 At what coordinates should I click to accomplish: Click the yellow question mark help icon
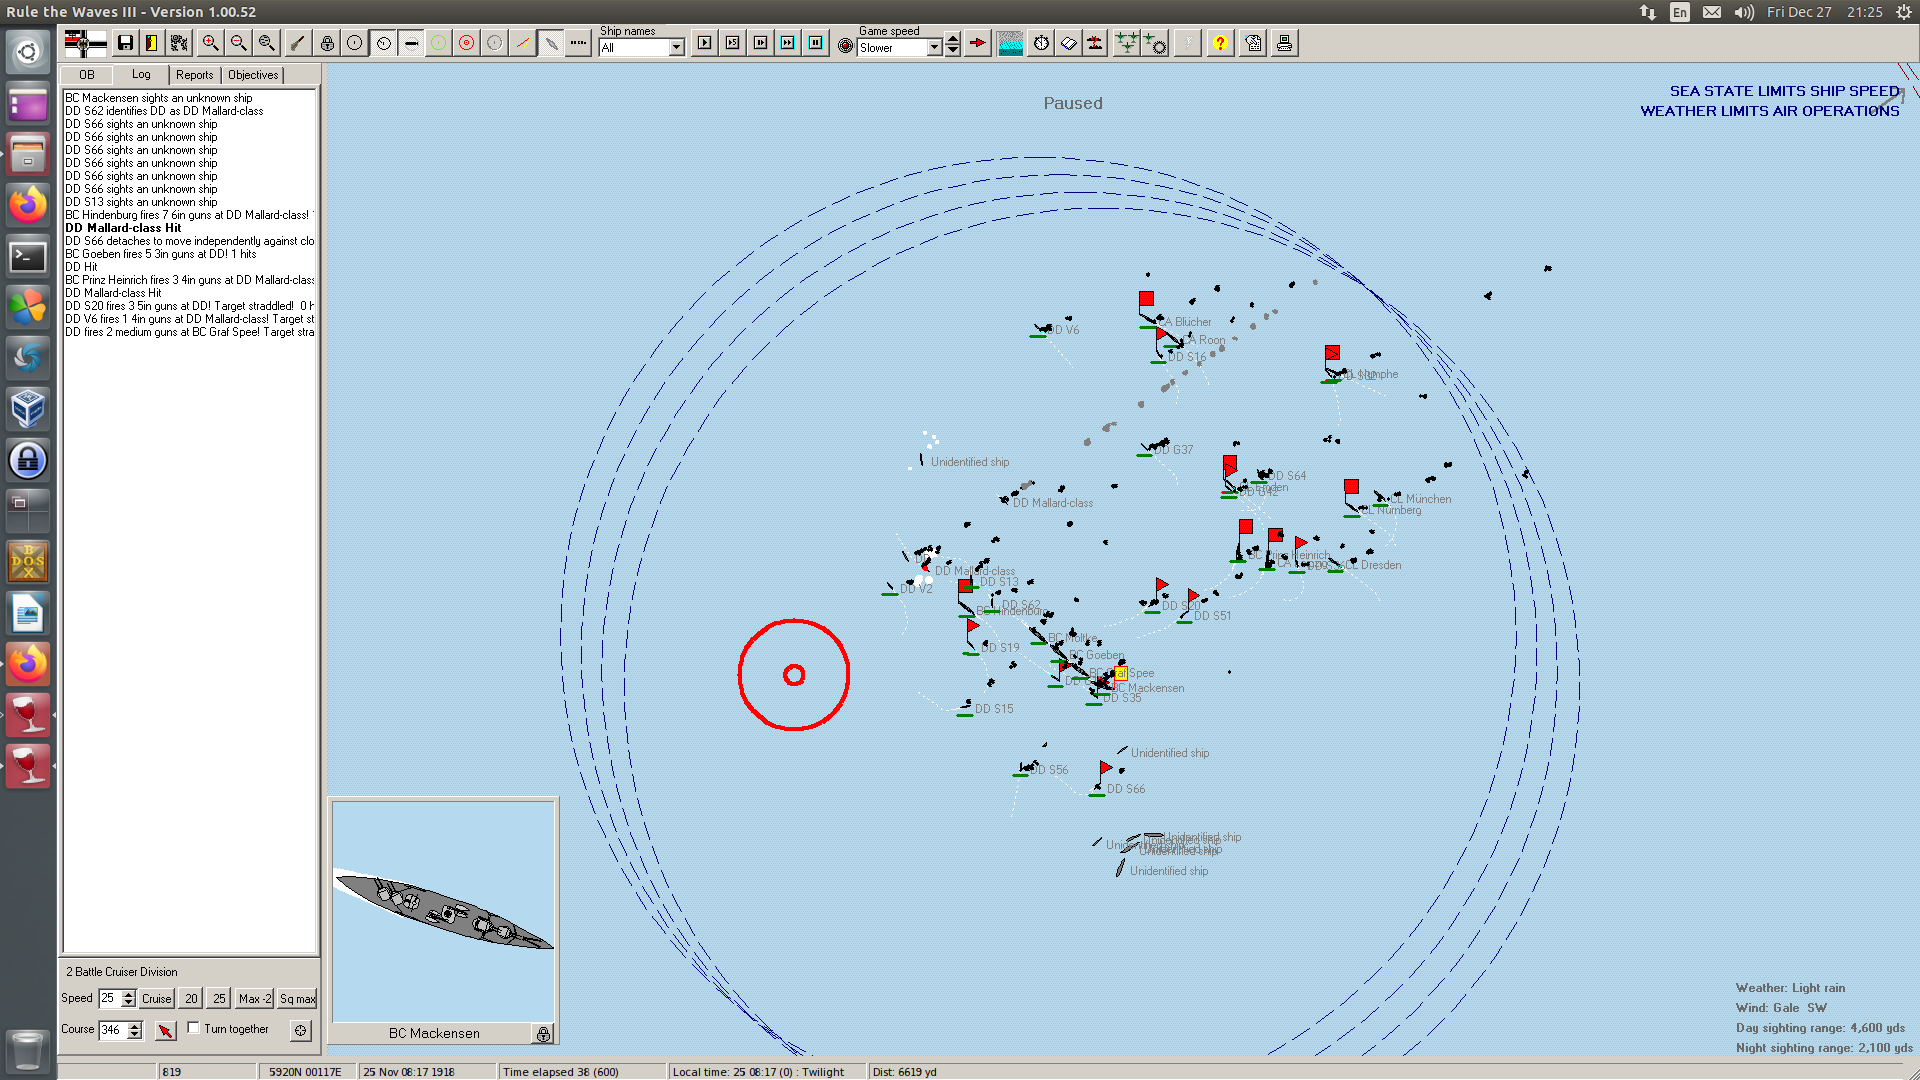coord(1219,43)
